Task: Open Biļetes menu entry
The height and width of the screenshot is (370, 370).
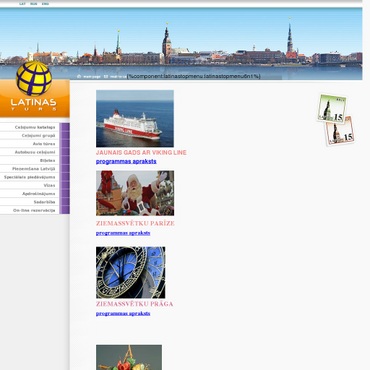Action: tap(35, 161)
